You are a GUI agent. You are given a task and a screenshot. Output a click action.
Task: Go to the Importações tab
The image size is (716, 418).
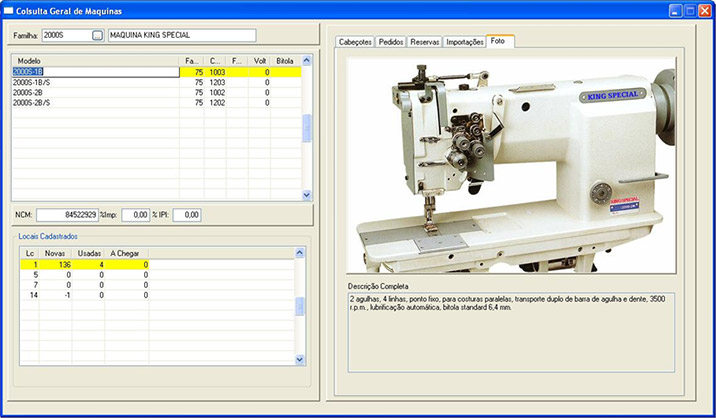tap(464, 42)
